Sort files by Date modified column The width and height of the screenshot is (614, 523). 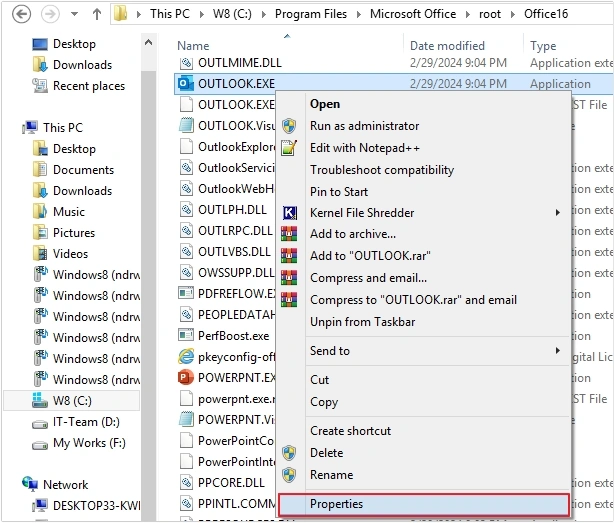pos(447,46)
